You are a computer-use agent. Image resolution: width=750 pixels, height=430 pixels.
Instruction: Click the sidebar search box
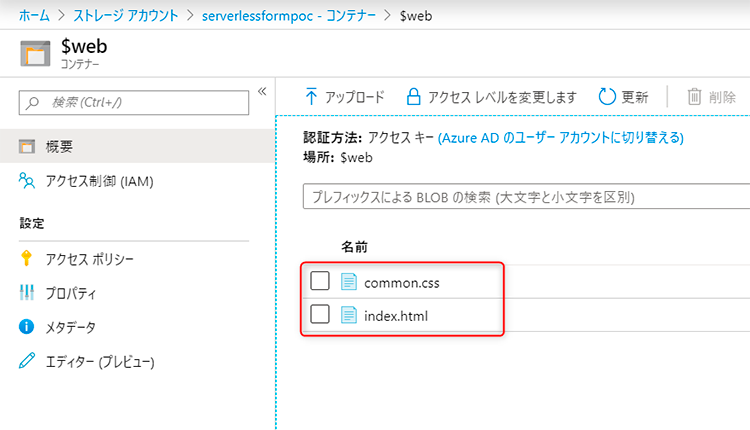point(134,102)
